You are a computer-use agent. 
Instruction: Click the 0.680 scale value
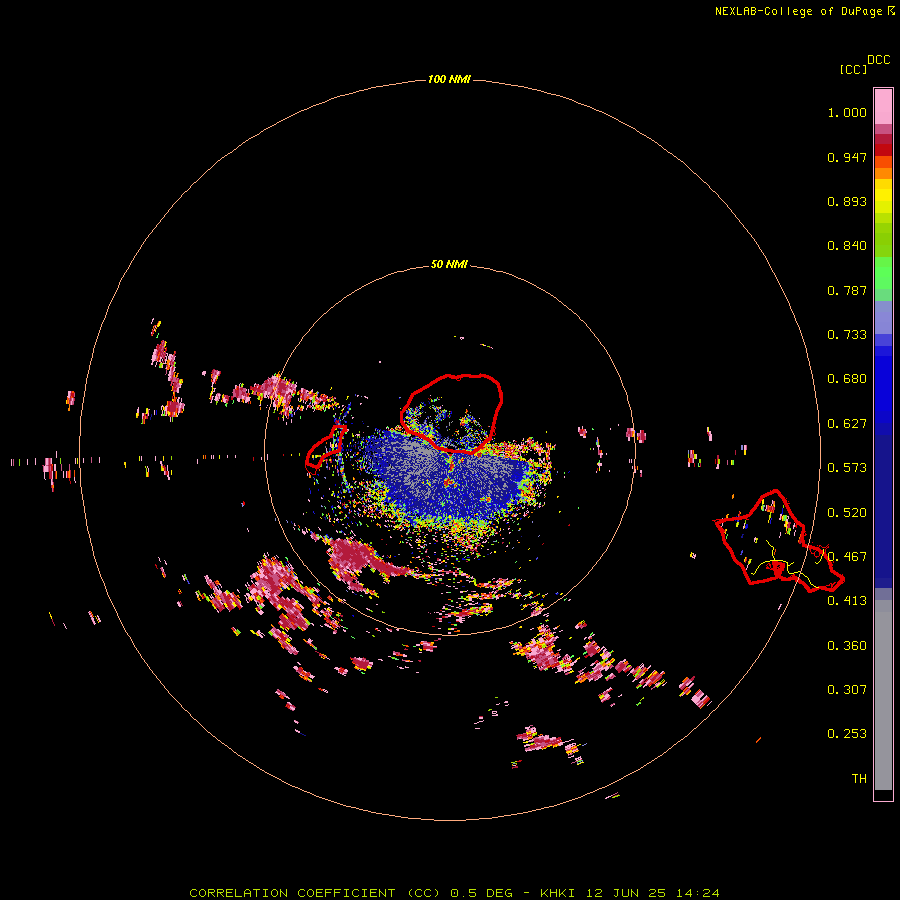click(847, 379)
